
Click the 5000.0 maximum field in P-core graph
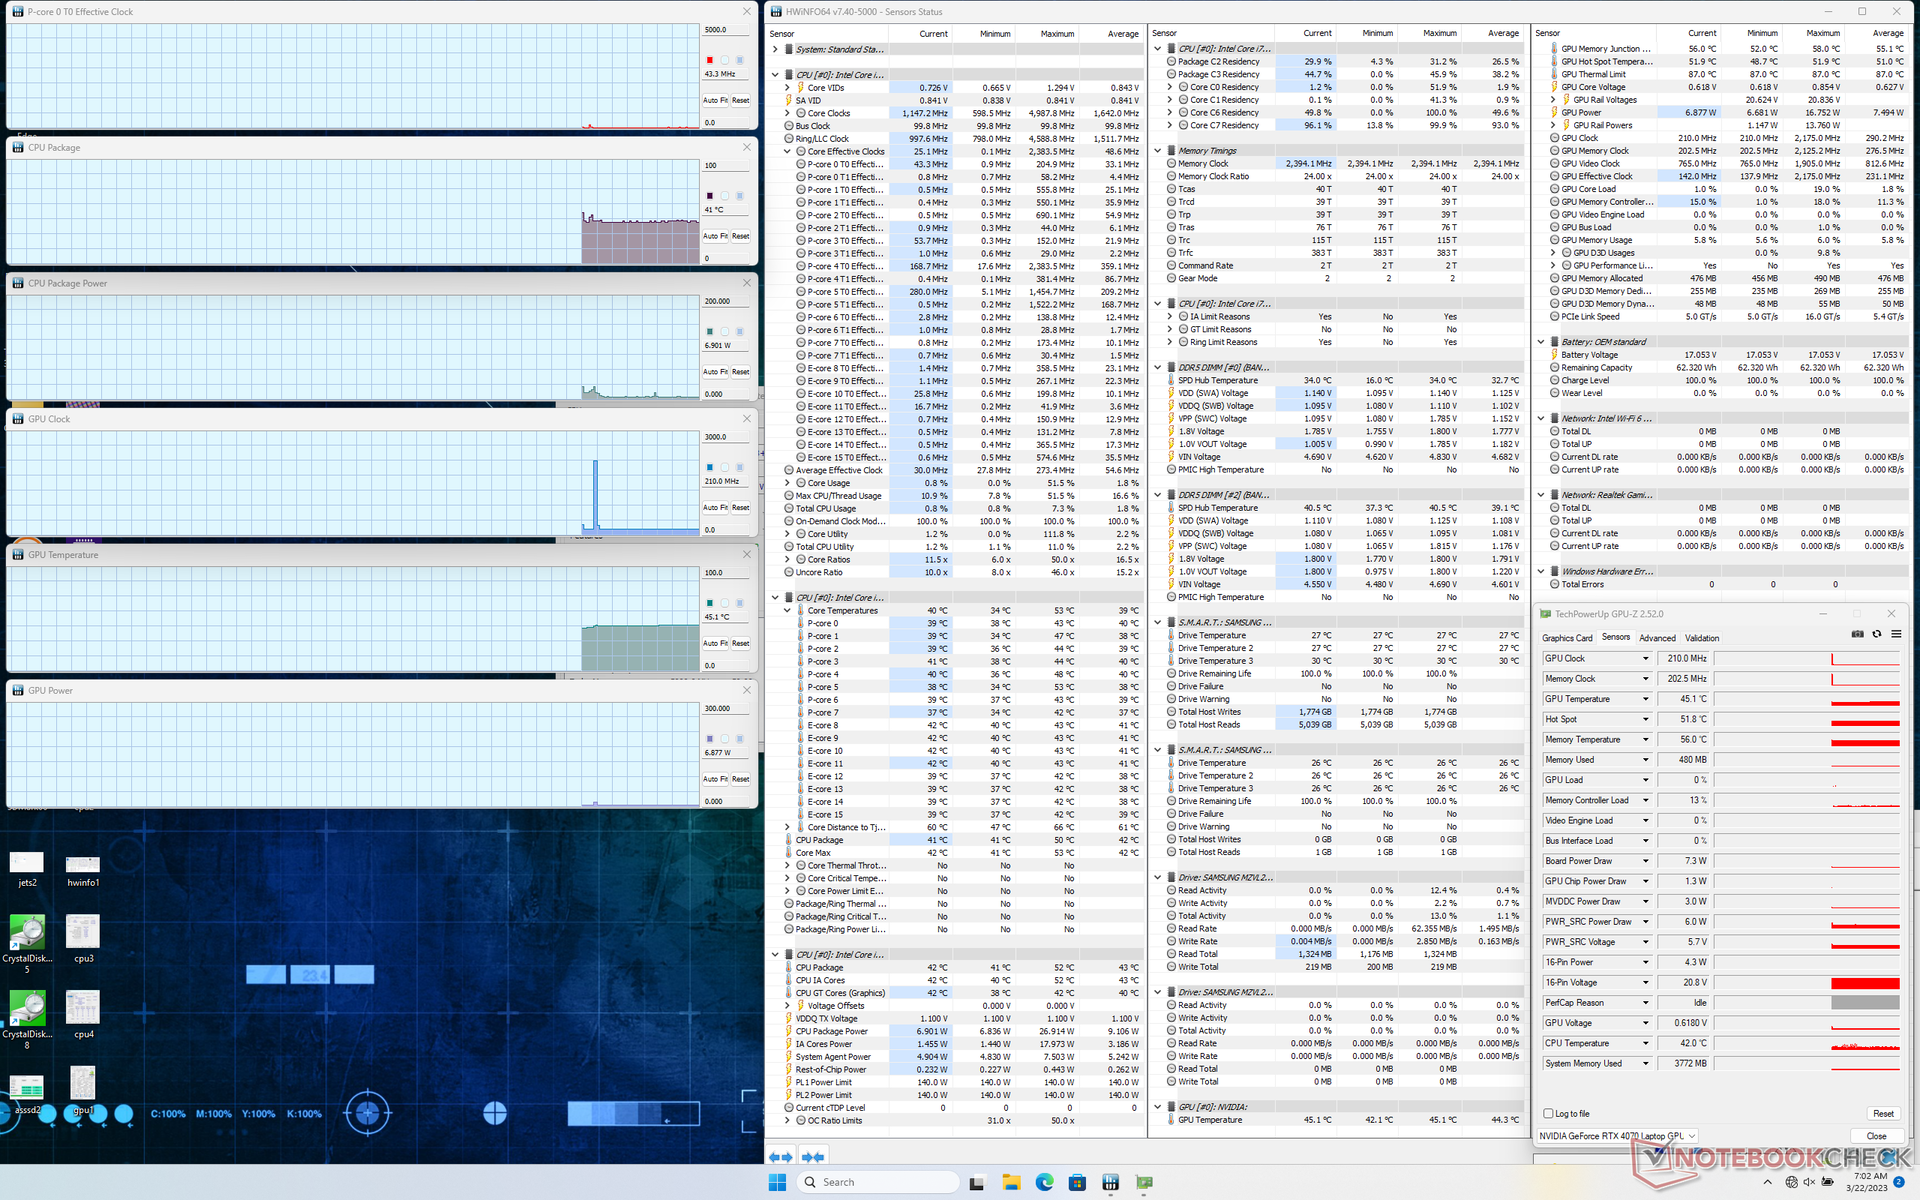tap(726, 30)
